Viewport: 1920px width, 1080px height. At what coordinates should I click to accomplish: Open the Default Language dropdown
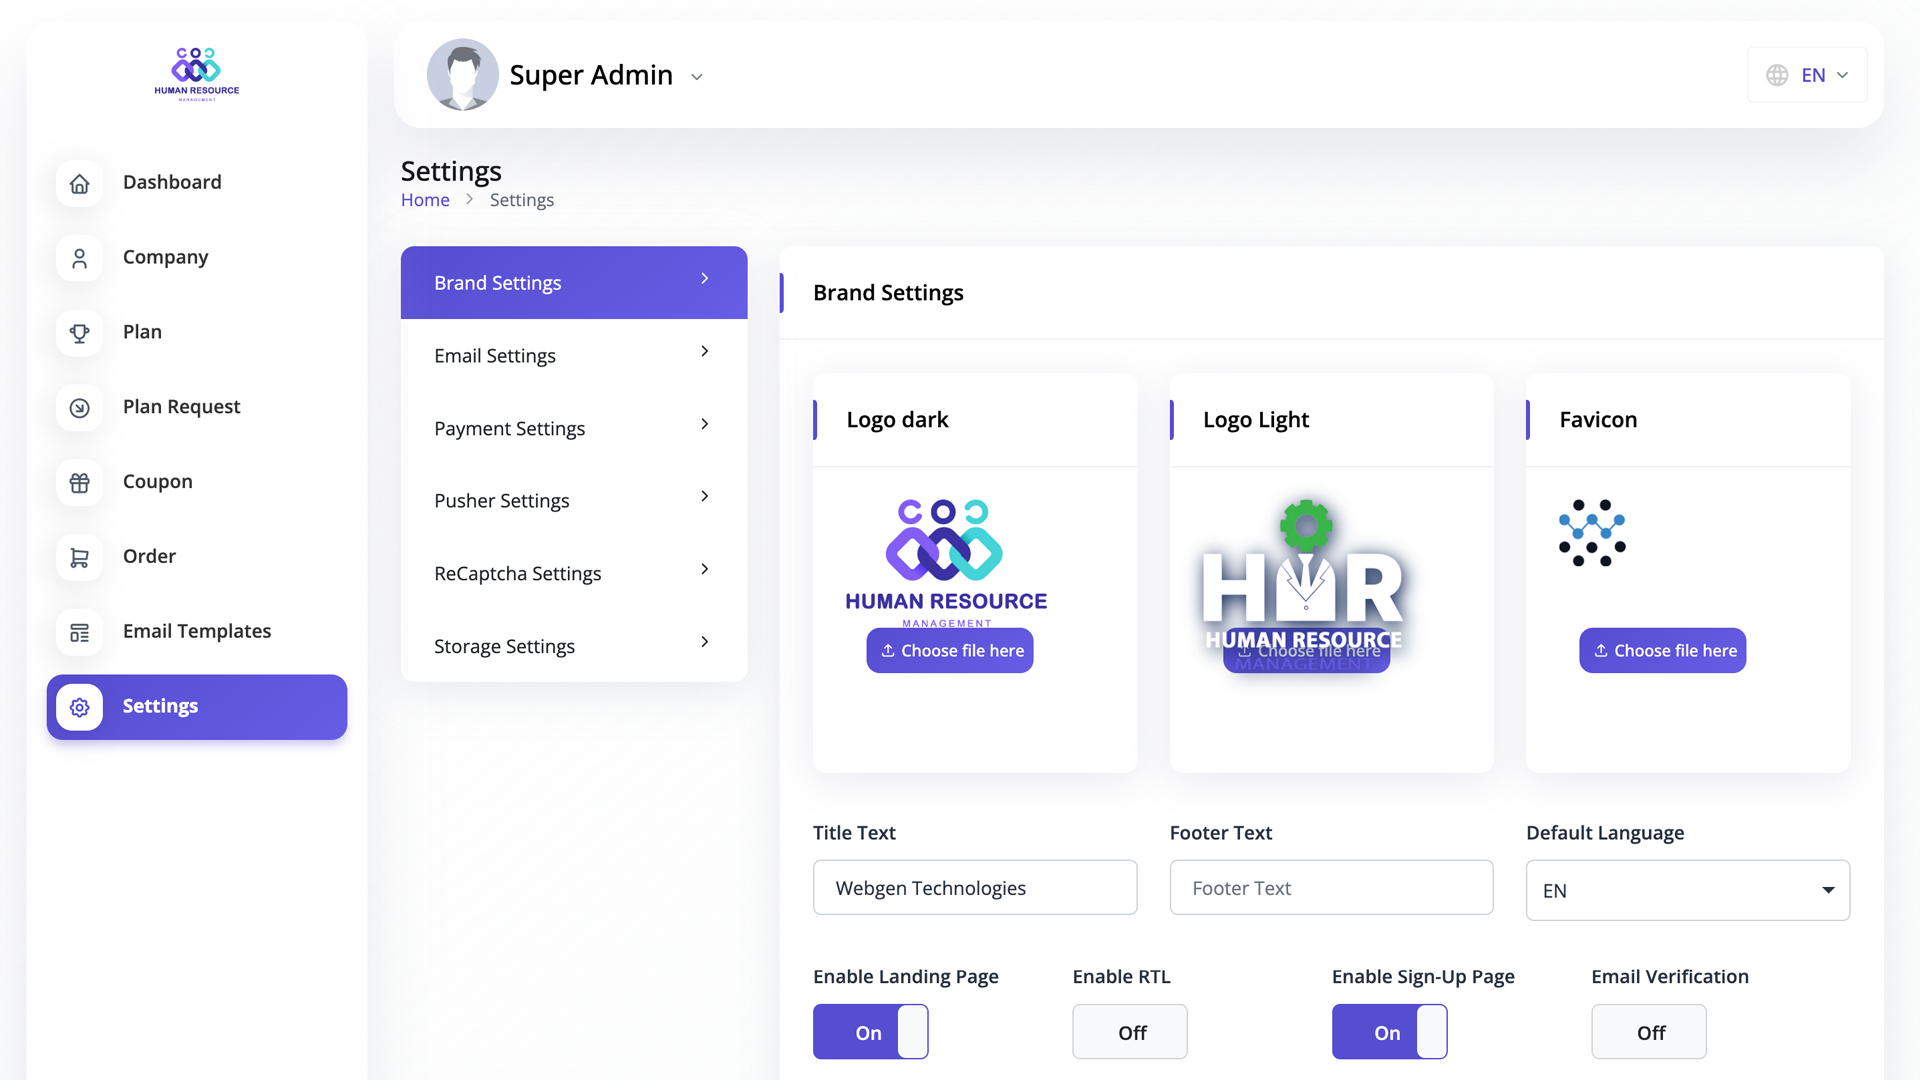(x=1687, y=890)
